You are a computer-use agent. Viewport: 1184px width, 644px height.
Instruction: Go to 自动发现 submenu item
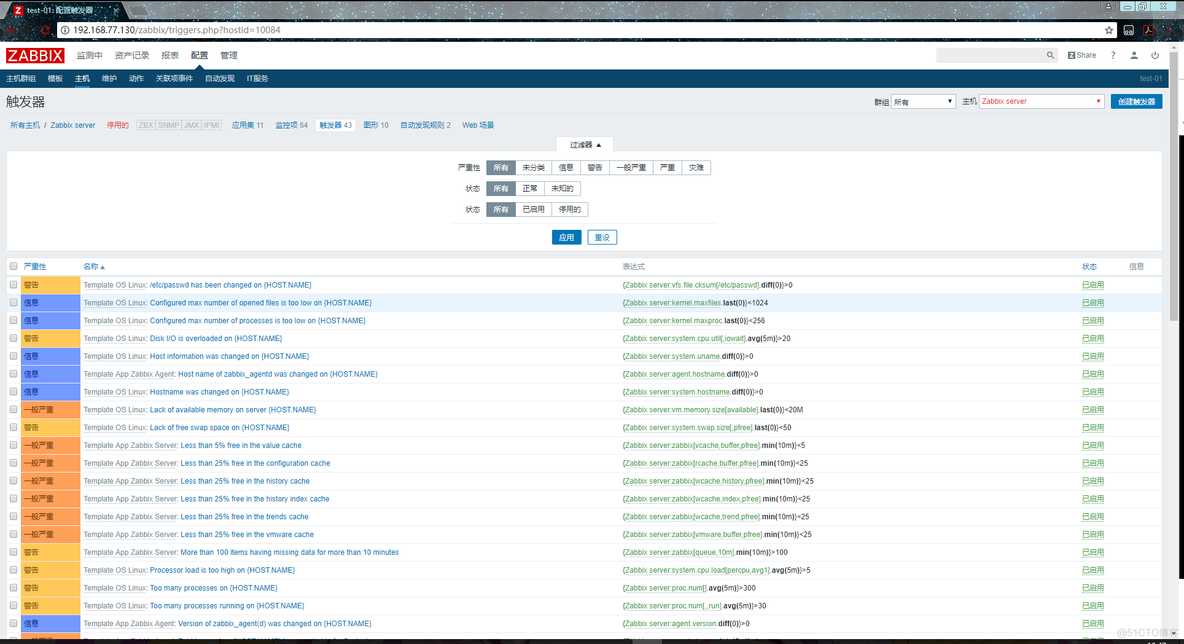point(220,79)
